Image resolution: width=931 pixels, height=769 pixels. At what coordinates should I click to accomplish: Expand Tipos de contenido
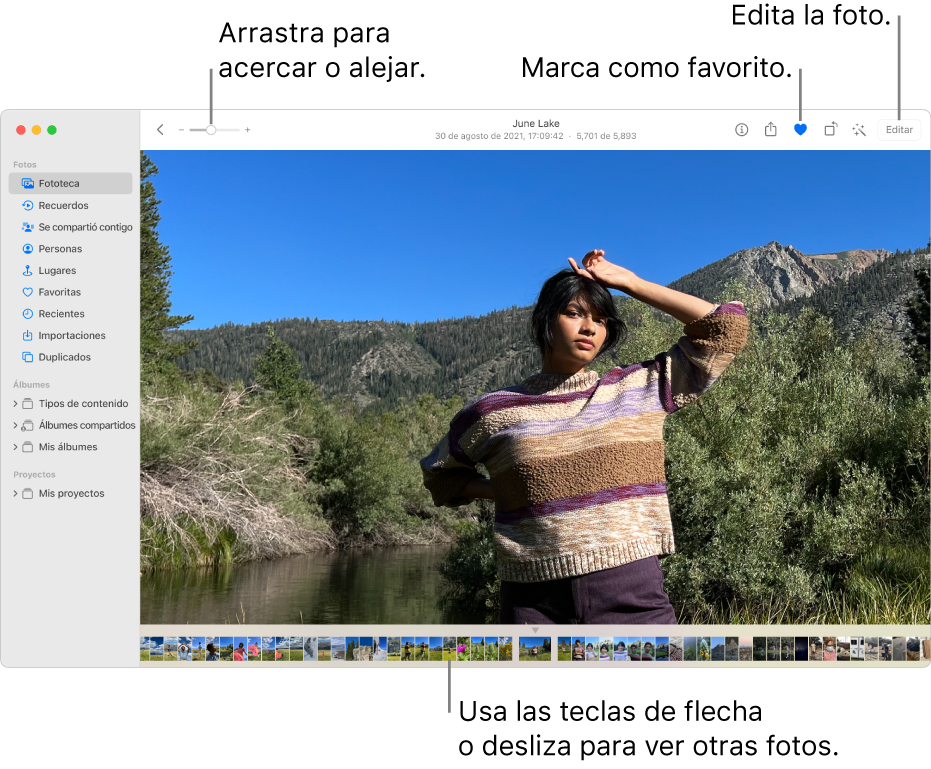[x=17, y=403]
